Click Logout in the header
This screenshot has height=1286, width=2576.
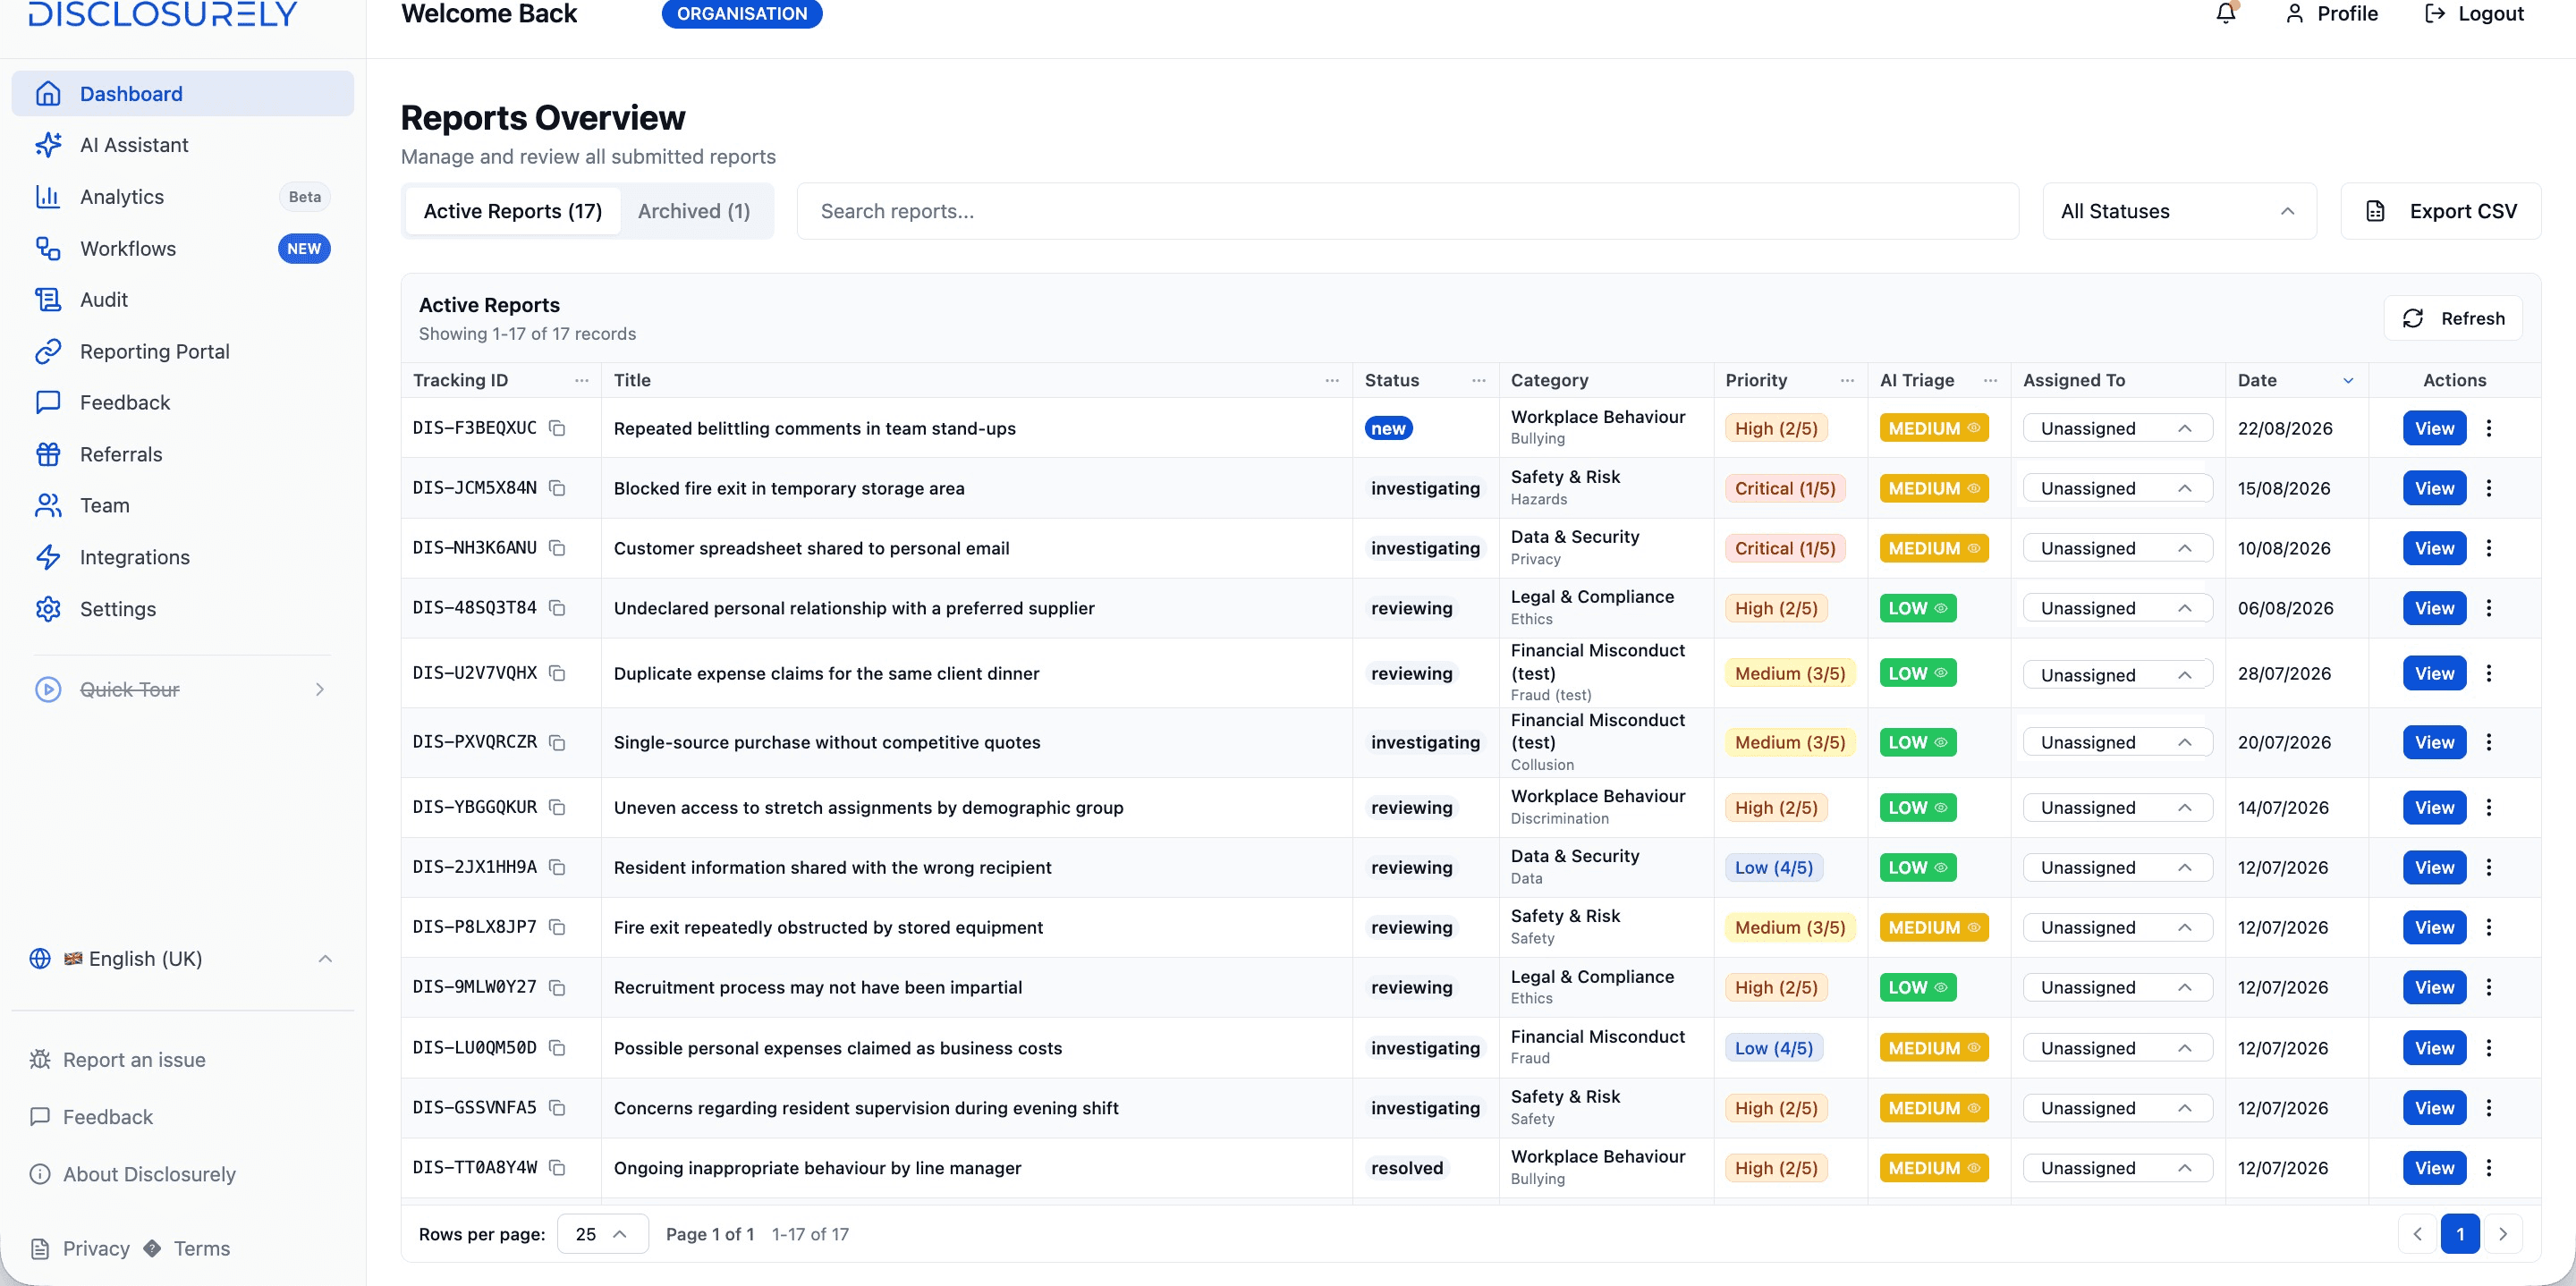[x=2475, y=13]
